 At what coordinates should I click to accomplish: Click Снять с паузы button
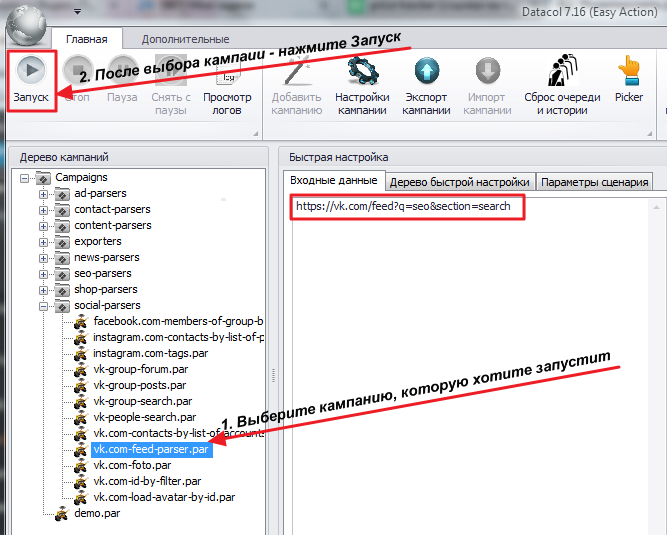pyautogui.click(x=171, y=85)
